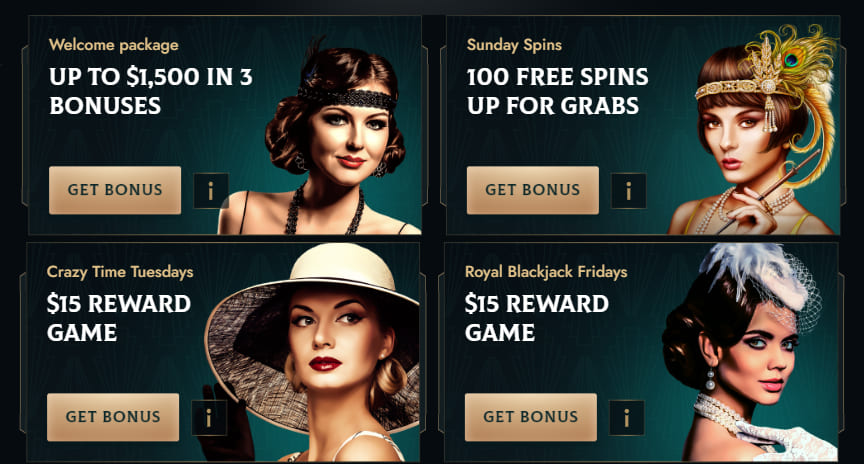This screenshot has width=864, height=464.
Task: Get bonus for Royal Blackjack Fridays
Action: pyautogui.click(x=531, y=417)
